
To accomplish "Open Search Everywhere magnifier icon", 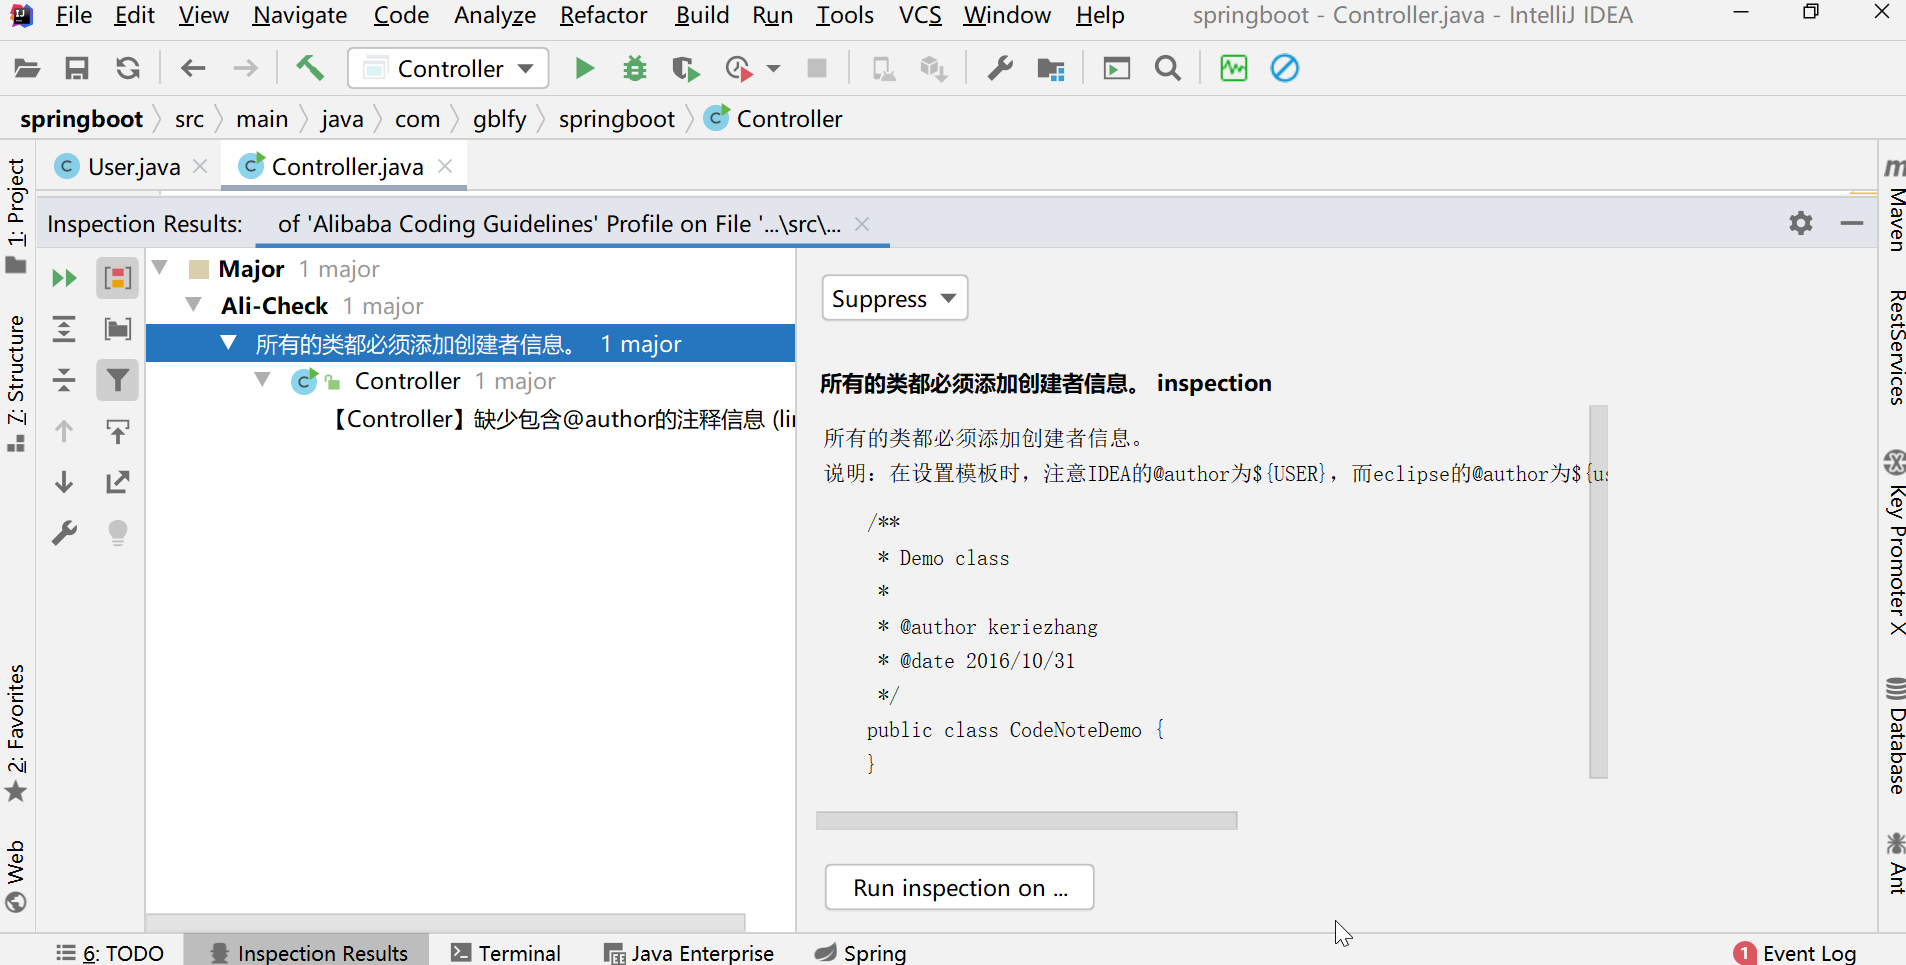I will pos(1168,68).
